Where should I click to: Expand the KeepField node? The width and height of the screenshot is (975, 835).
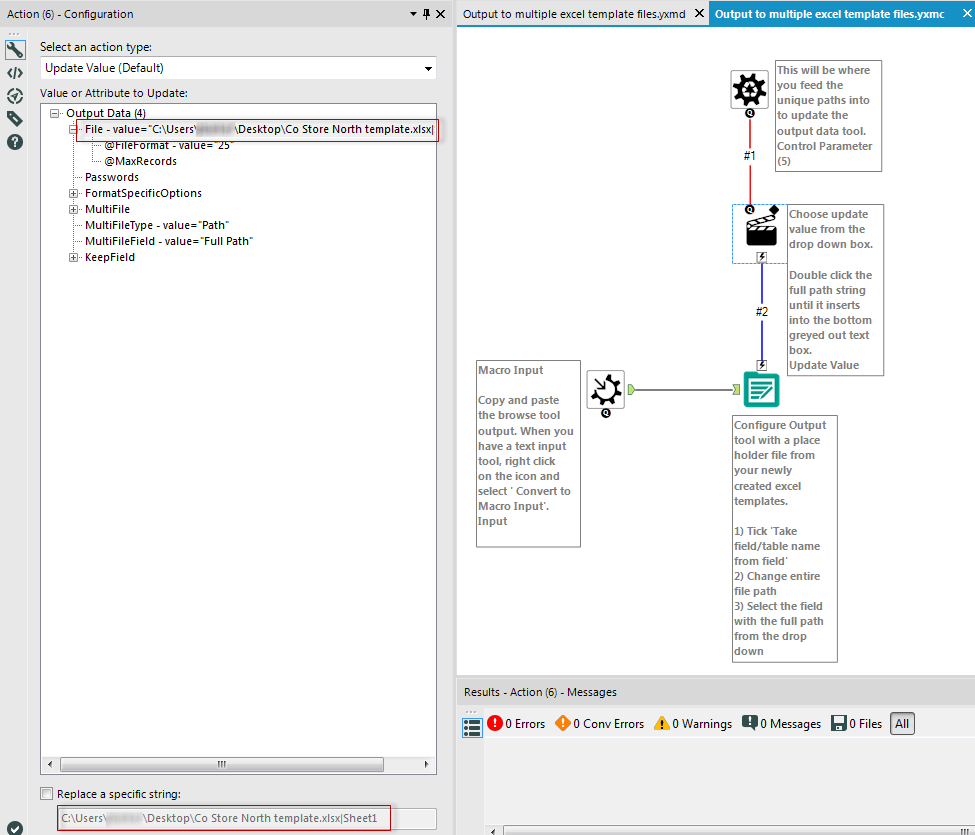[73, 257]
